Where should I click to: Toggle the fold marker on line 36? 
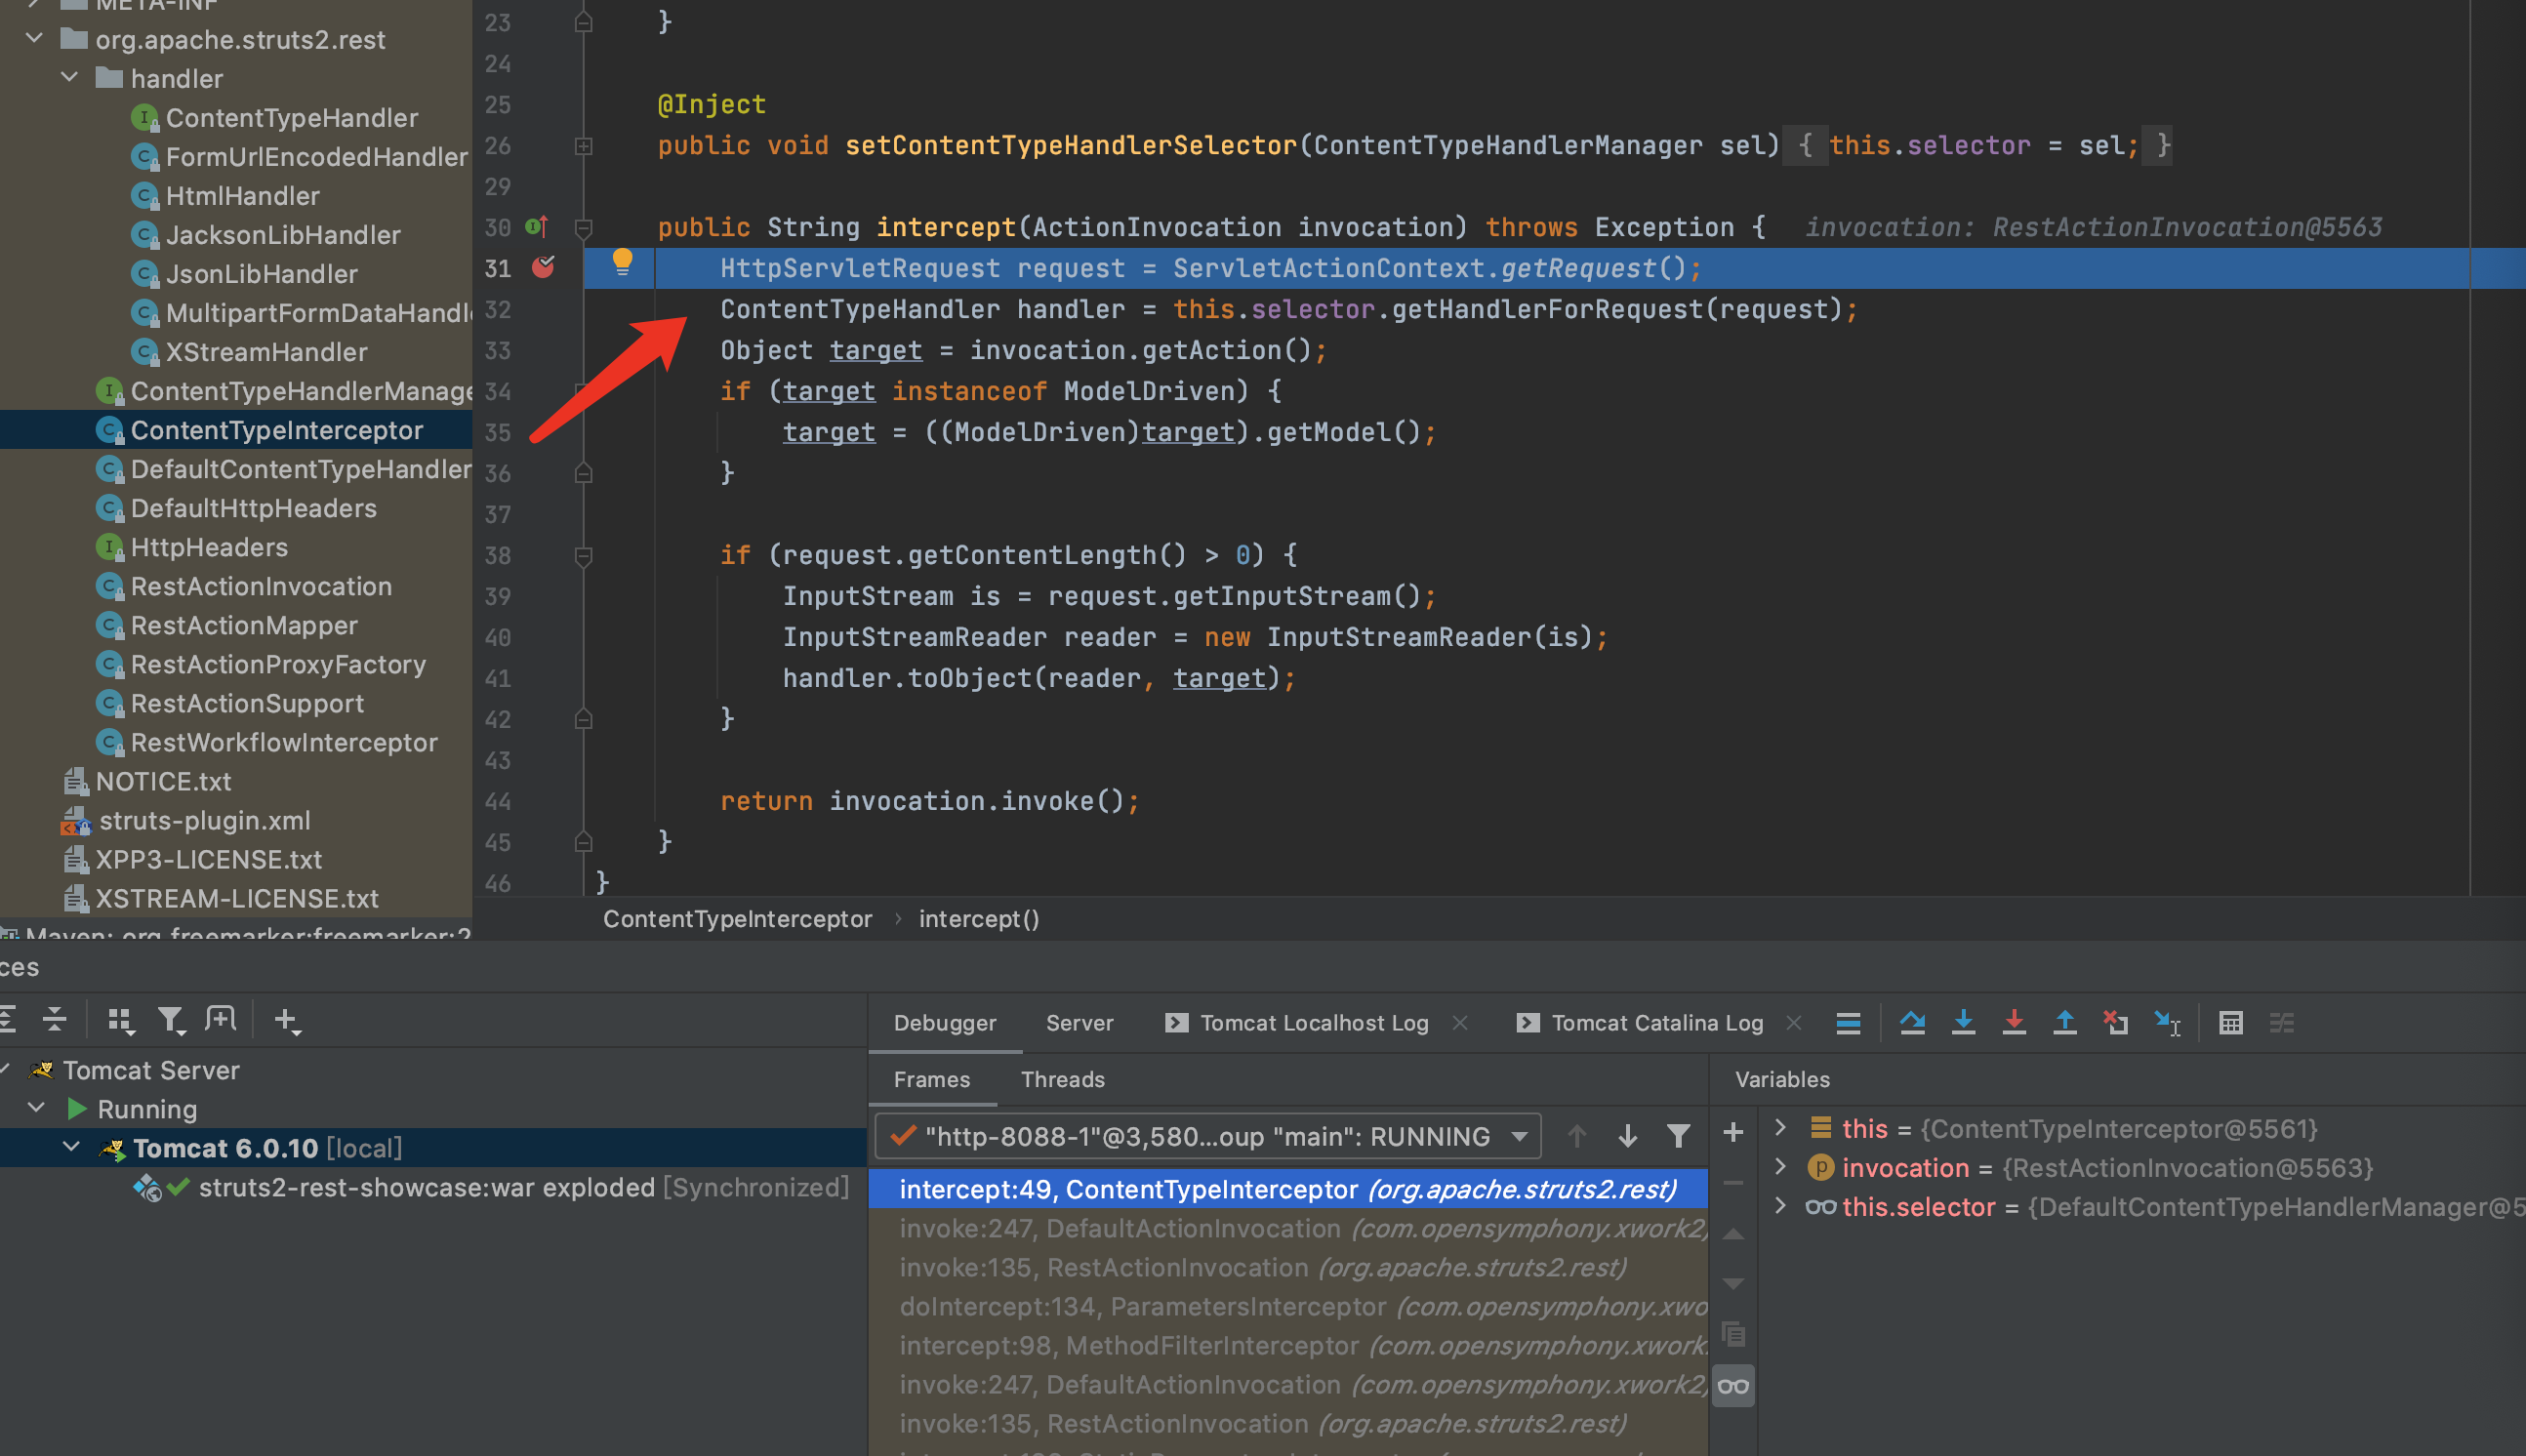[x=584, y=473]
